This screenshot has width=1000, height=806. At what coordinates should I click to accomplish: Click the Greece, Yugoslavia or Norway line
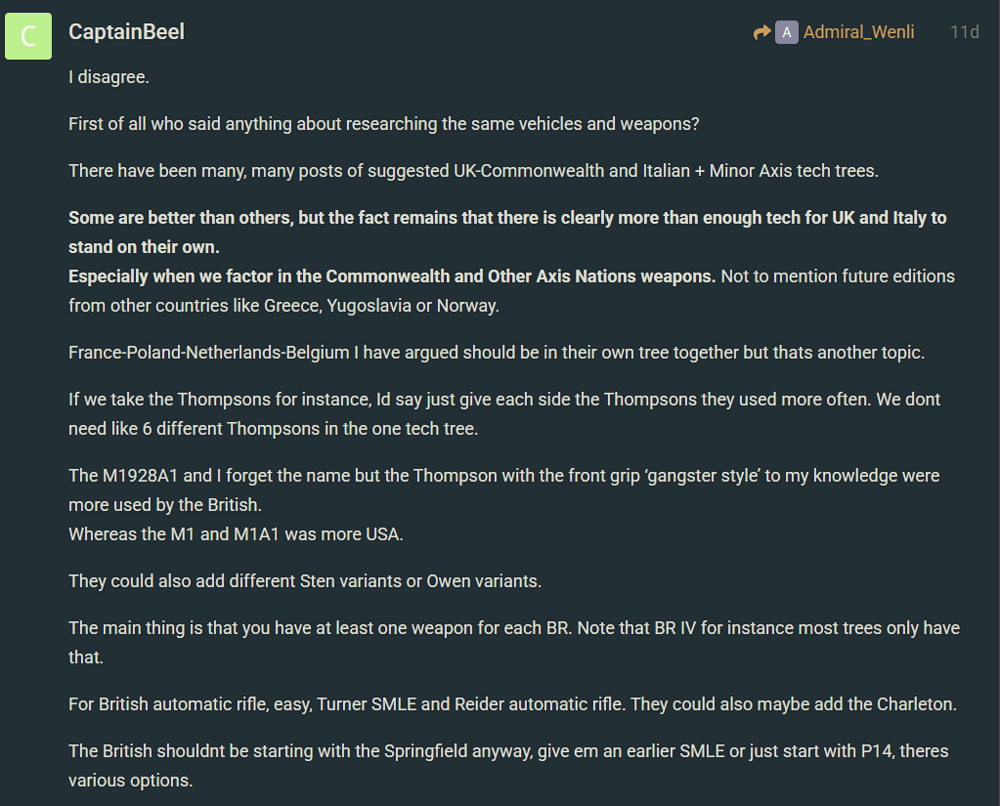click(284, 306)
